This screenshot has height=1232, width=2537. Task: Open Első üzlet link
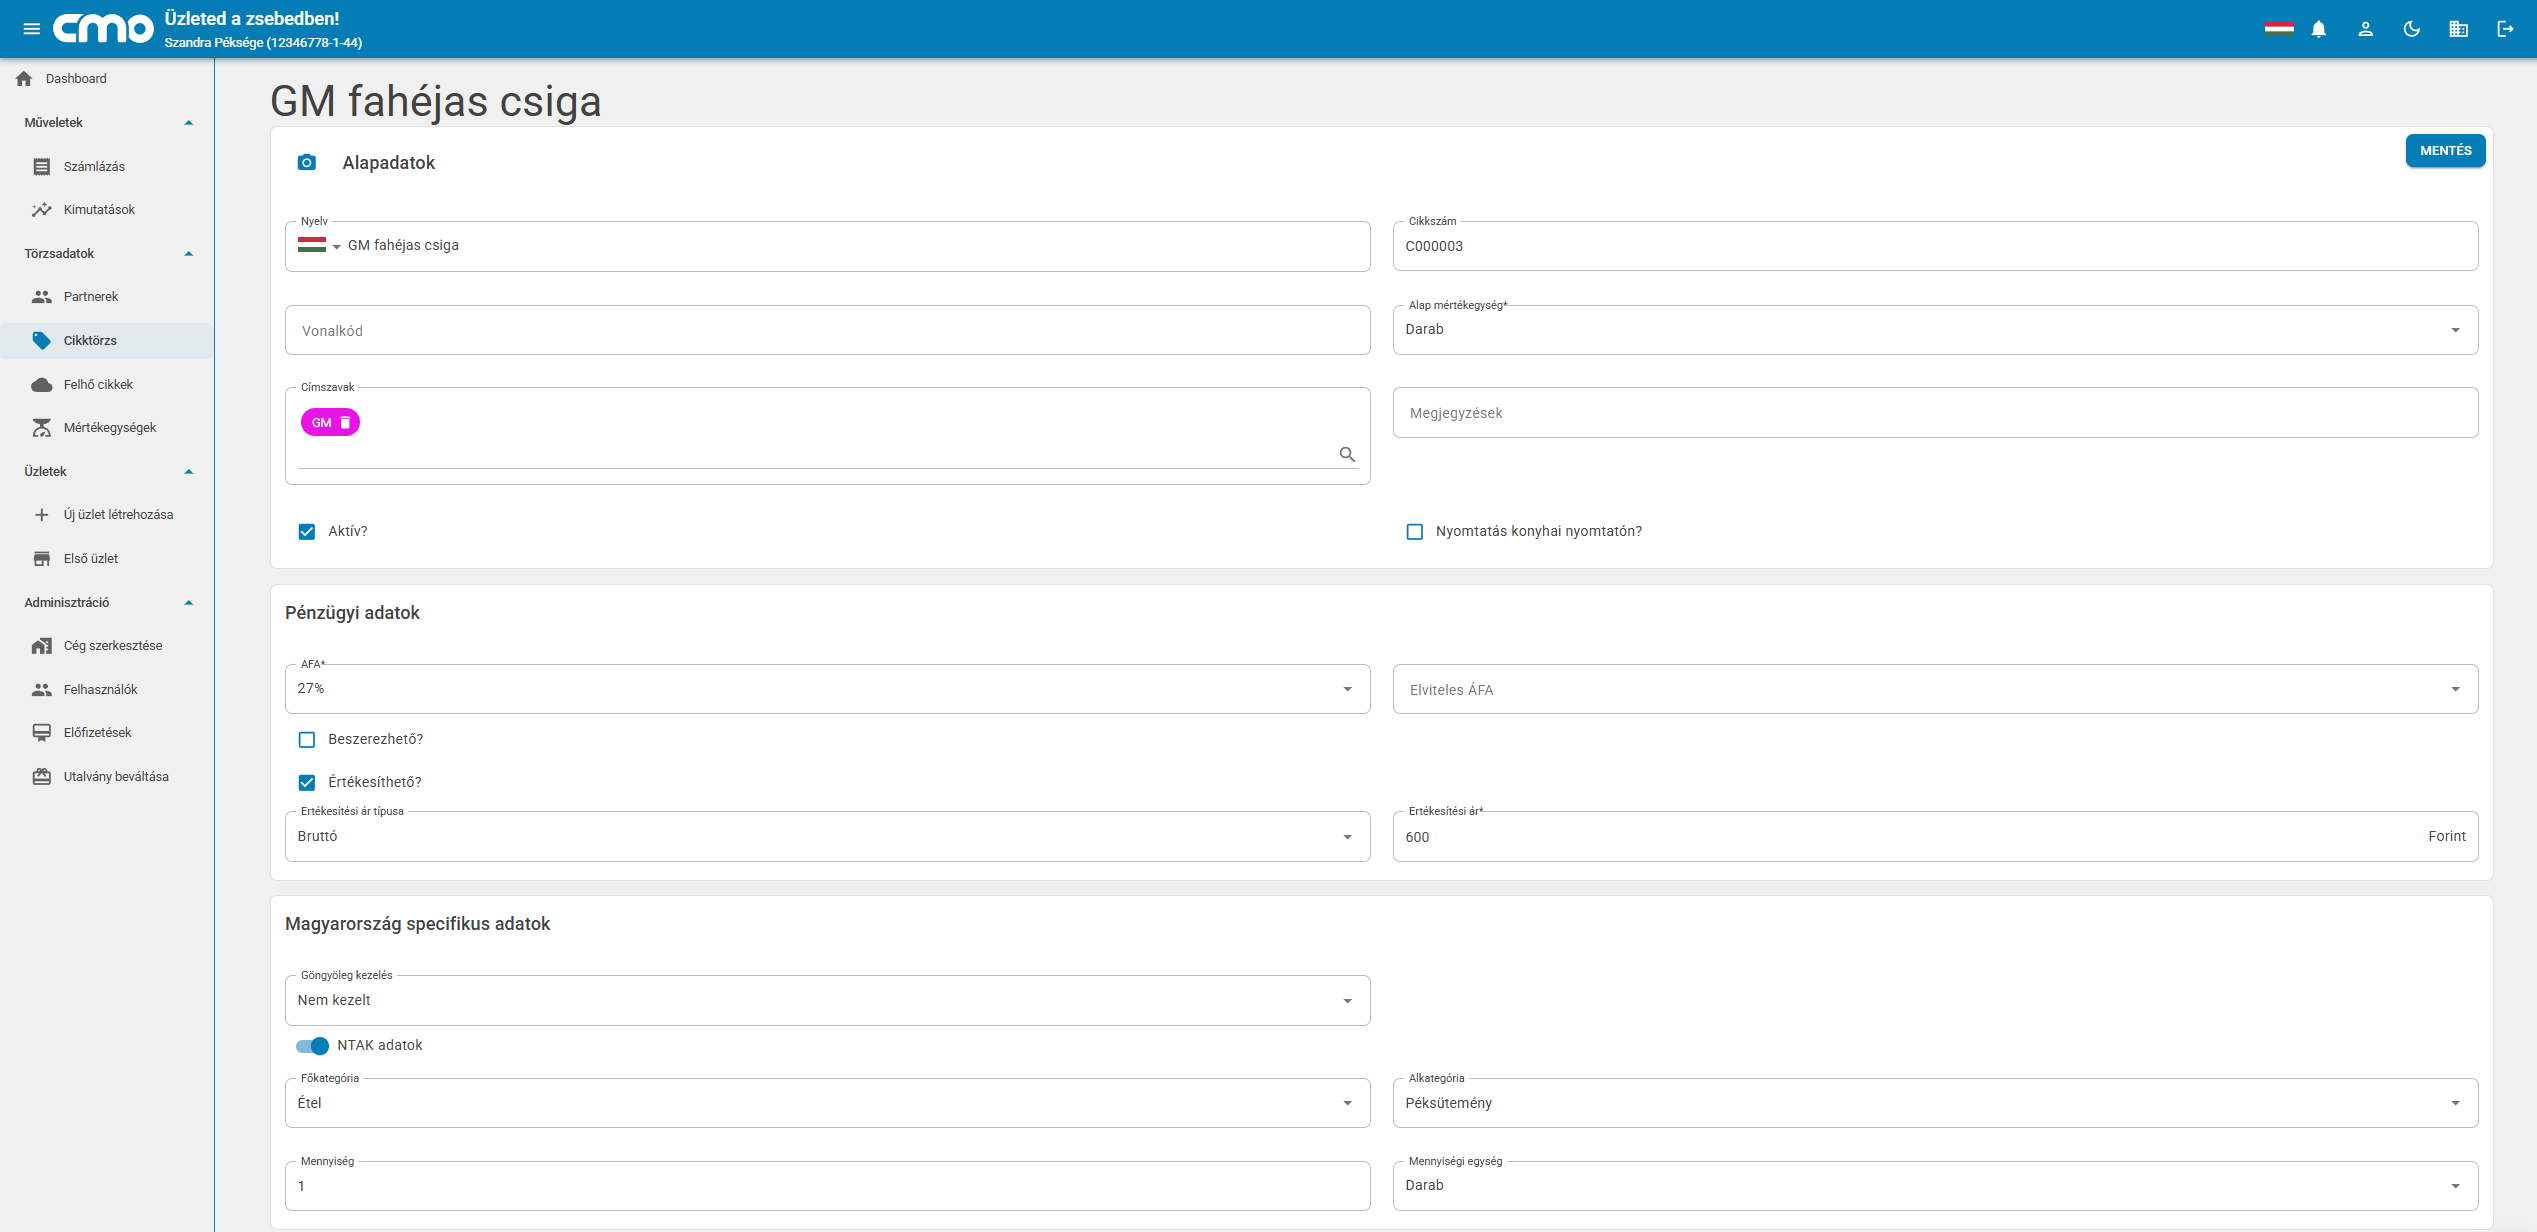coord(107,559)
